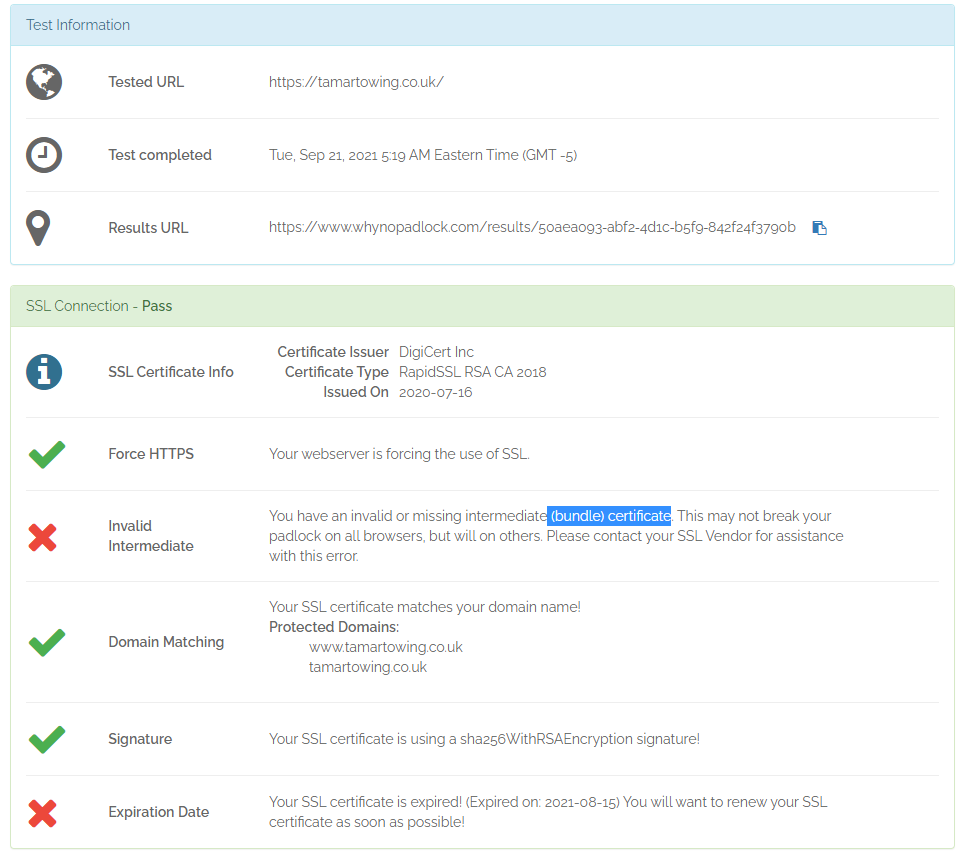970x864 pixels.
Task: Click the 'Certificate Type' field label
Action: 337,372
